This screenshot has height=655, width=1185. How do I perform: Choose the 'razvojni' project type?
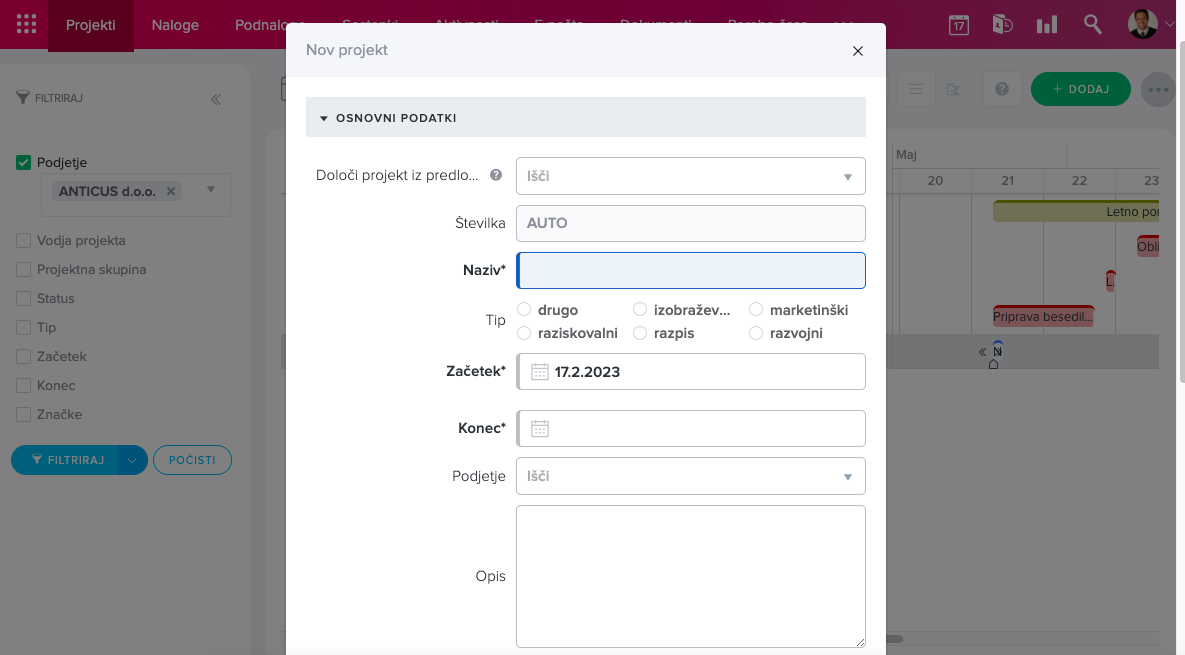(756, 333)
